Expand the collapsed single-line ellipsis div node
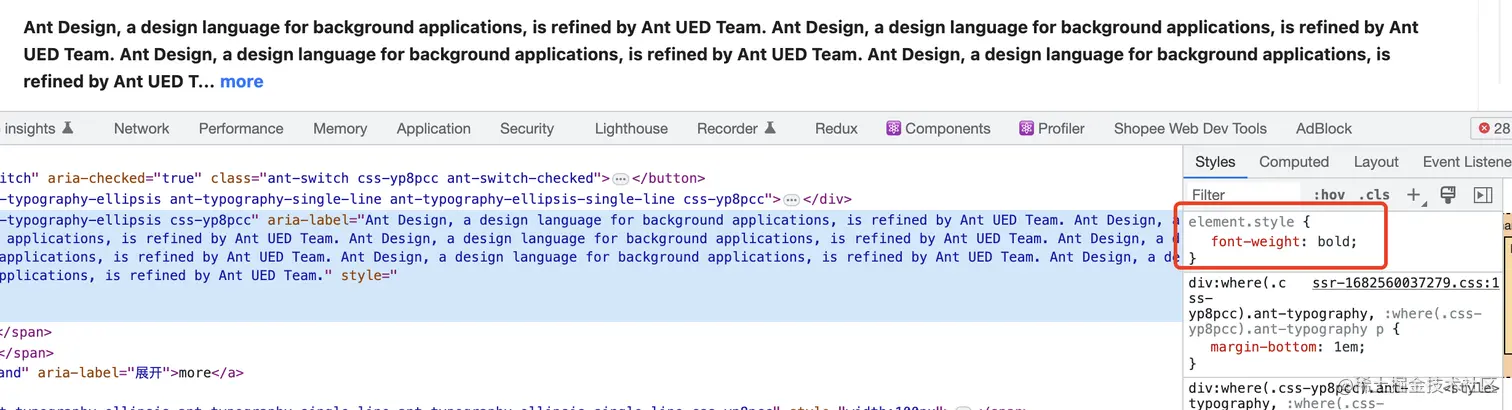1512x410 pixels. tap(791, 199)
